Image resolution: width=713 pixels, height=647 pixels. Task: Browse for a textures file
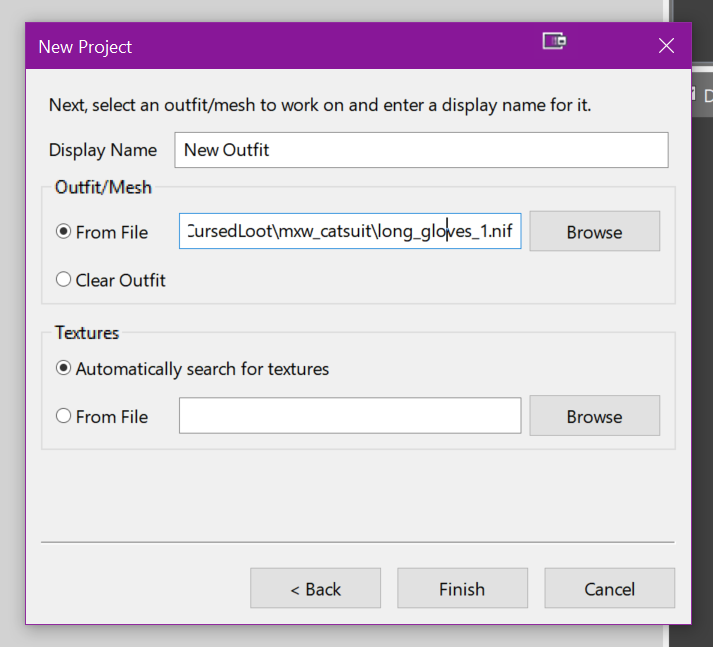coord(594,416)
